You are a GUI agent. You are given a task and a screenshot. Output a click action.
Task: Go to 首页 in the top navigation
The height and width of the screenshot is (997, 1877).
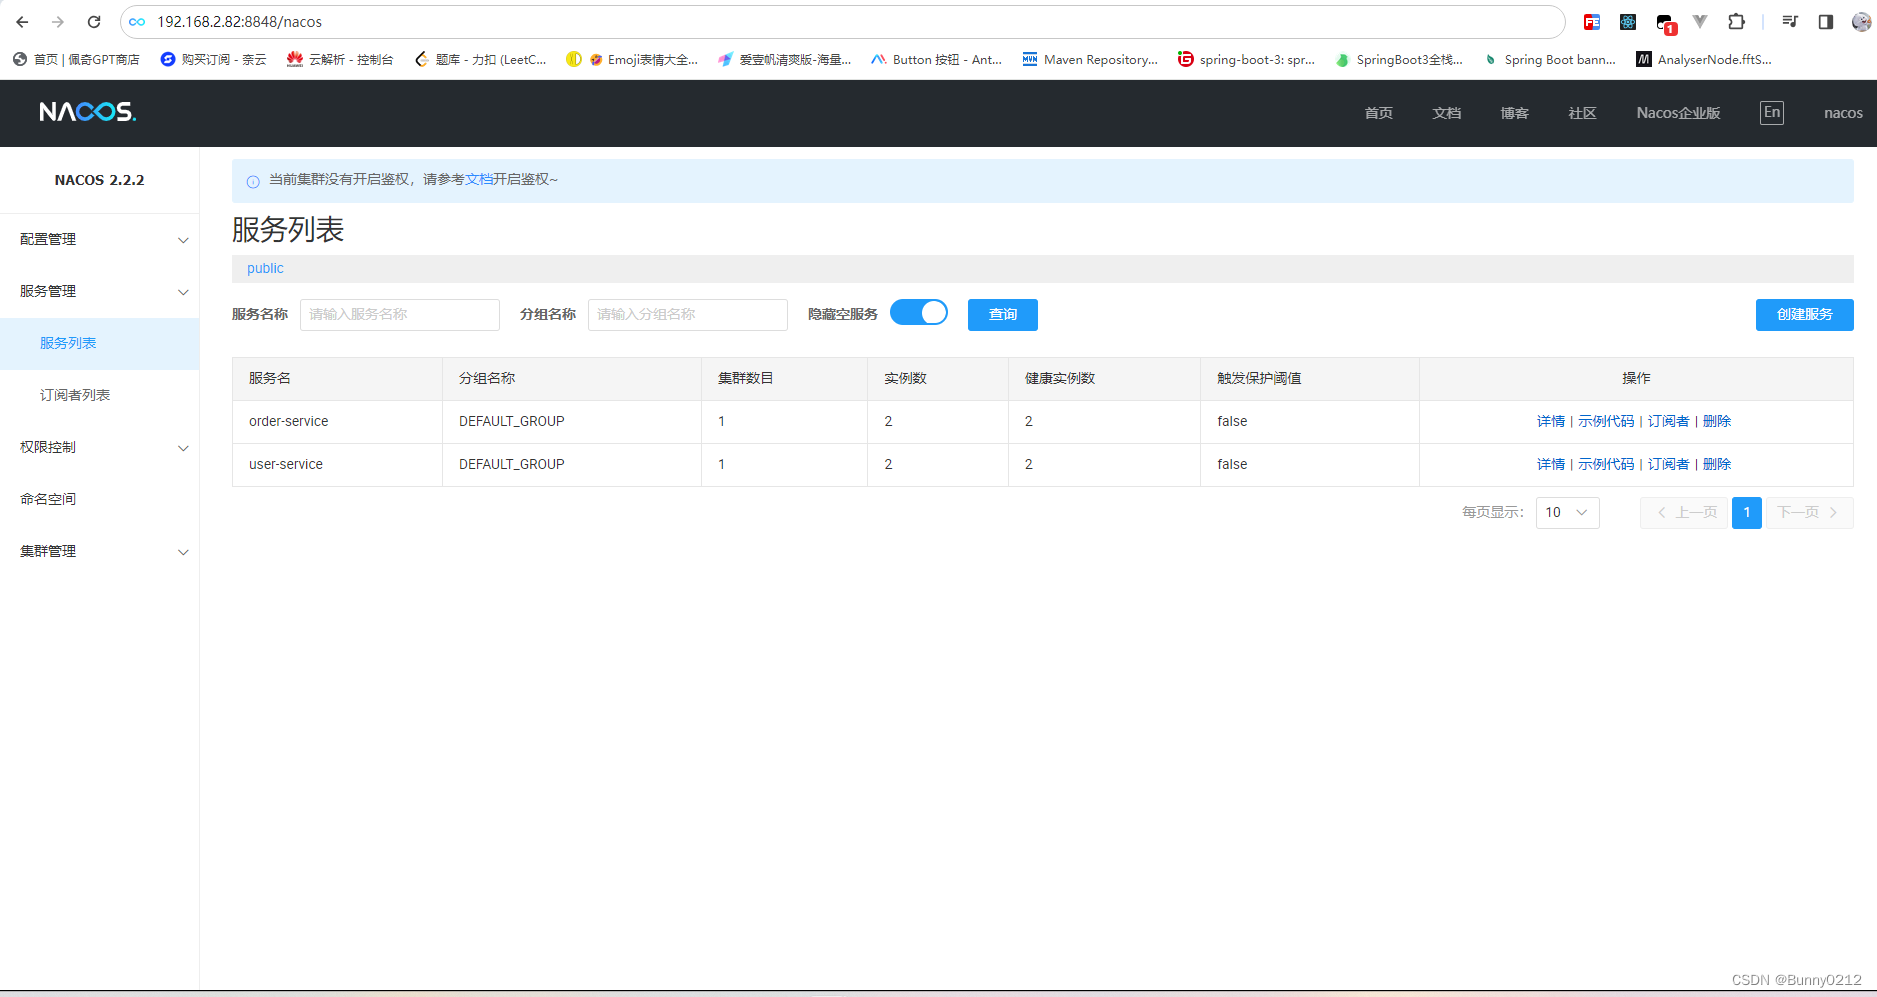pyautogui.click(x=1379, y=113)
